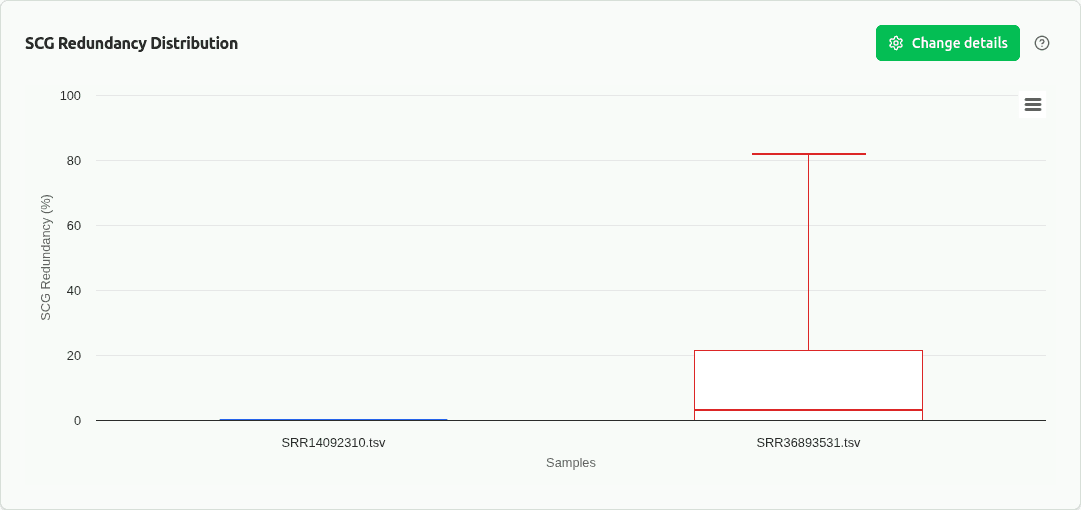Image resolution: width=1081 pixels, height=510 pixels.
Task: Click the red SRR36893531.tsv box
Action: 808,380
